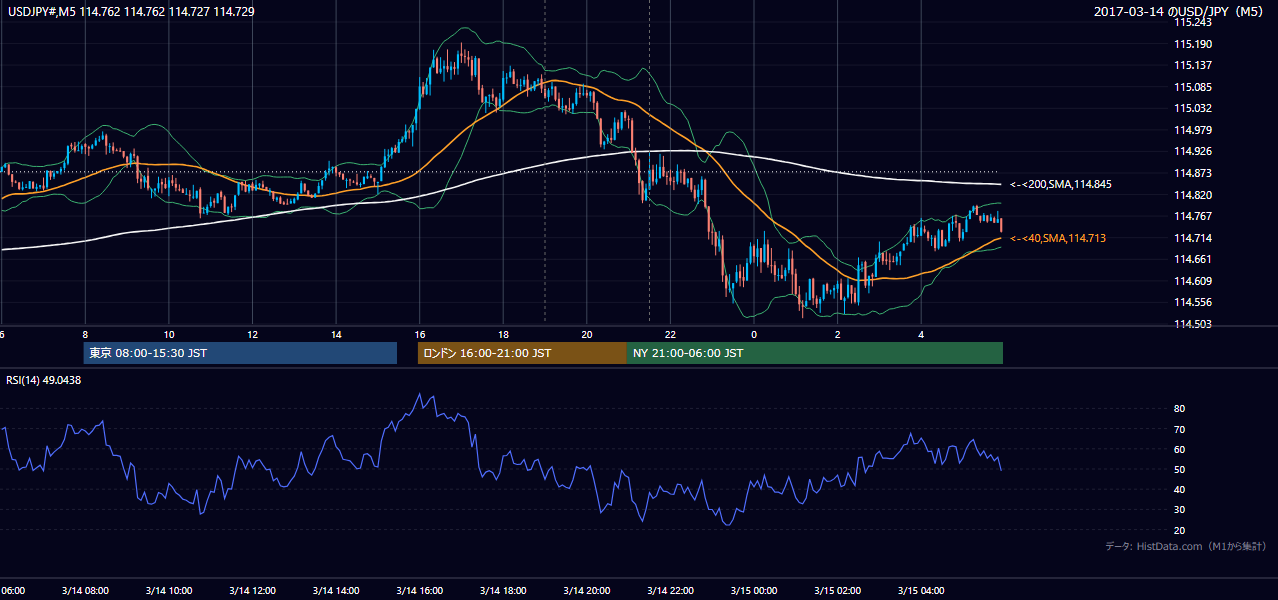This screenshot has height=600, width=1278.
Task: Click the 3/14 12:00 date axis label
Action: (x=252, y=590)
